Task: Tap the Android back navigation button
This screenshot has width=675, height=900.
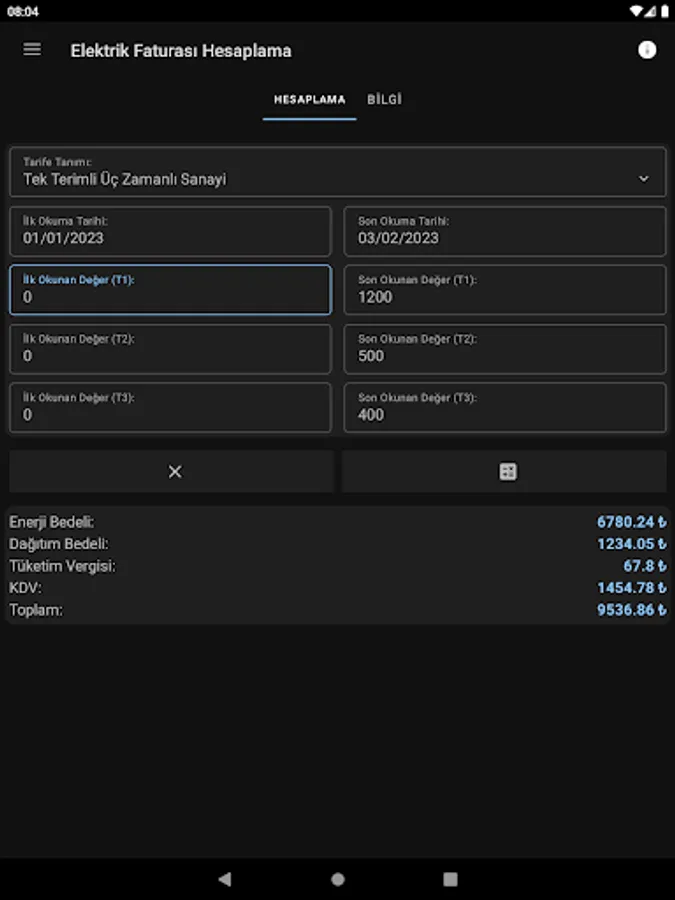Action: [224, 879]
